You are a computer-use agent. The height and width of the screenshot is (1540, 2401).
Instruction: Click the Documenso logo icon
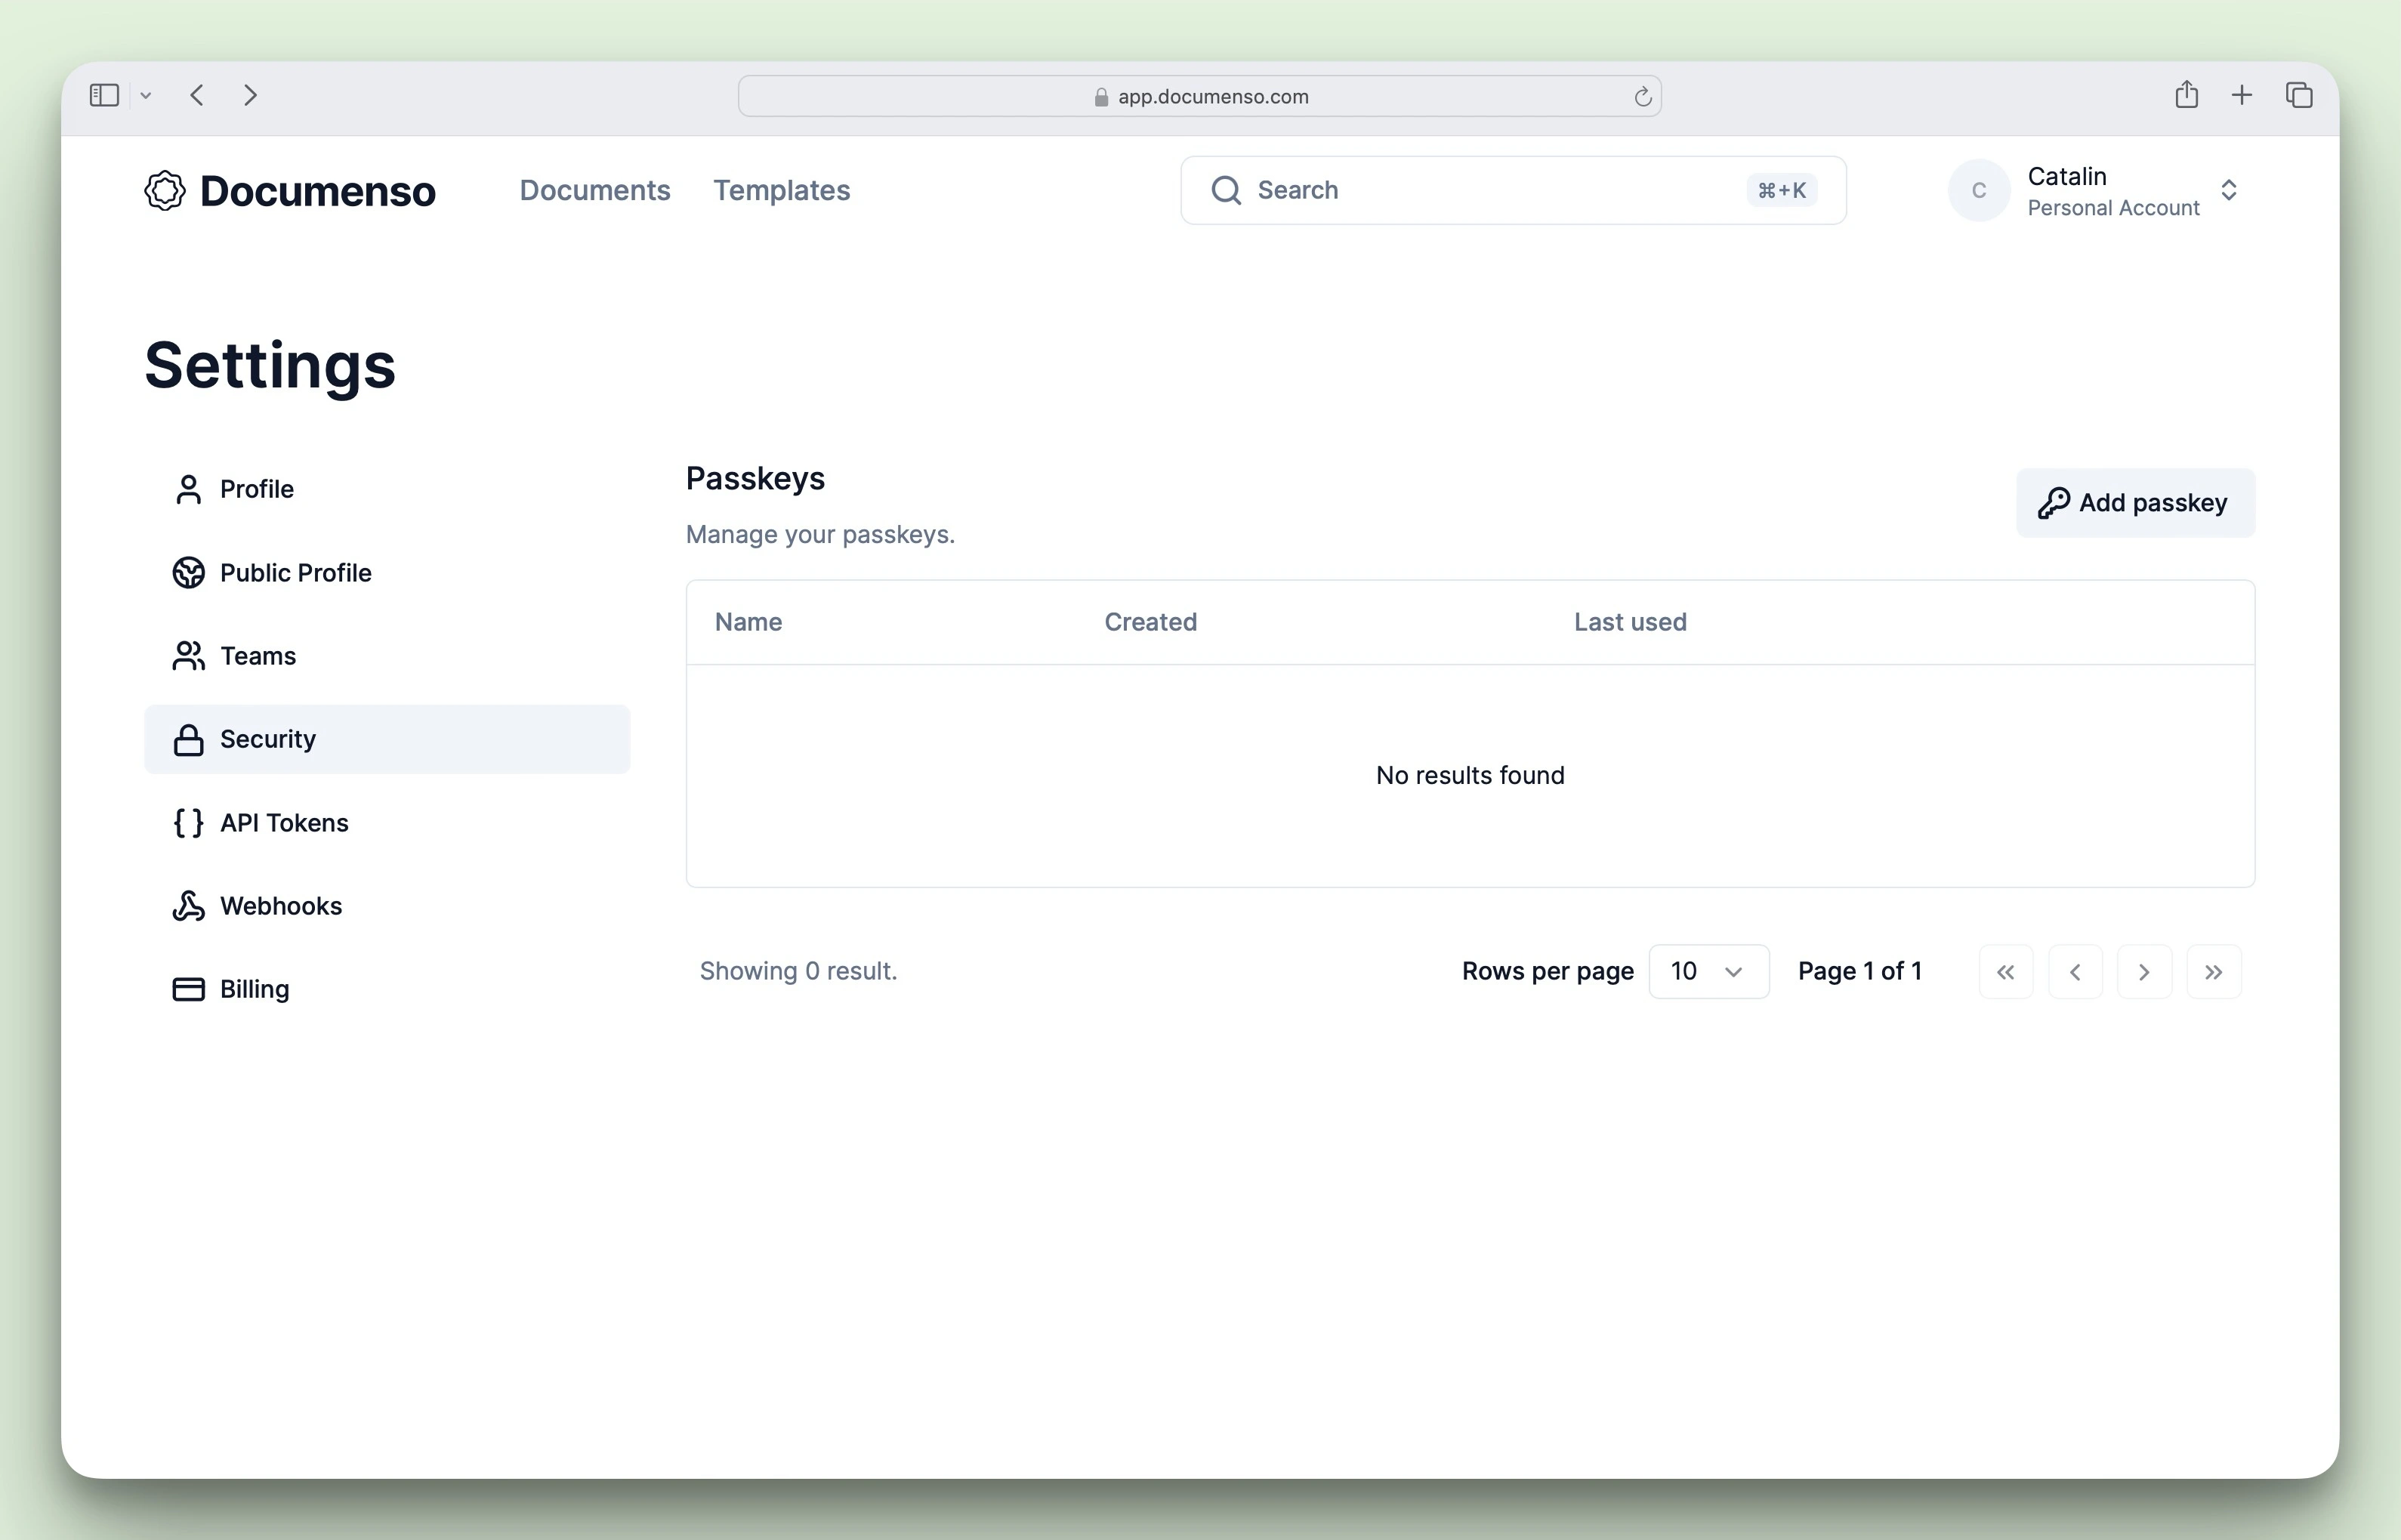tap(165, 190)
